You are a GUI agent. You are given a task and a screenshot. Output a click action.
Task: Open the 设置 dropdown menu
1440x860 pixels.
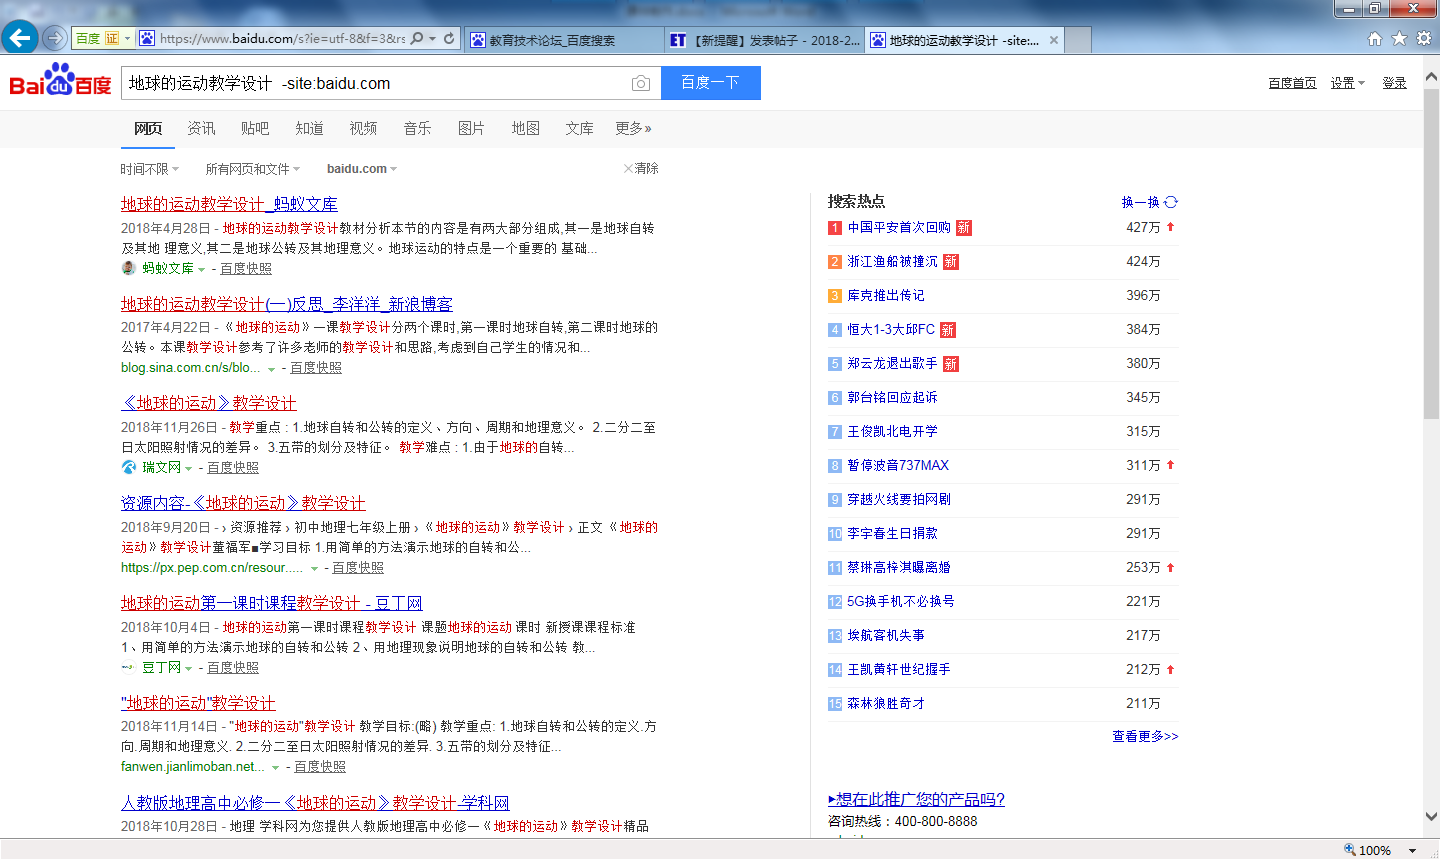(1347, 83)
